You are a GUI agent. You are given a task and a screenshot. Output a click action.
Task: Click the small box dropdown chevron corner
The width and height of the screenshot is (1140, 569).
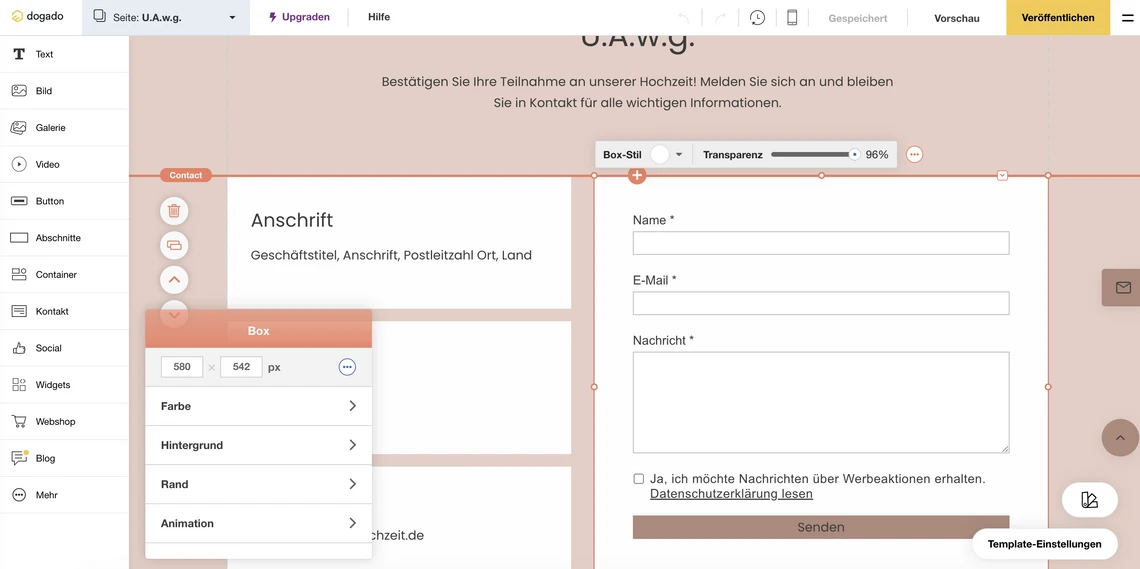click(x=1003, y=175)
